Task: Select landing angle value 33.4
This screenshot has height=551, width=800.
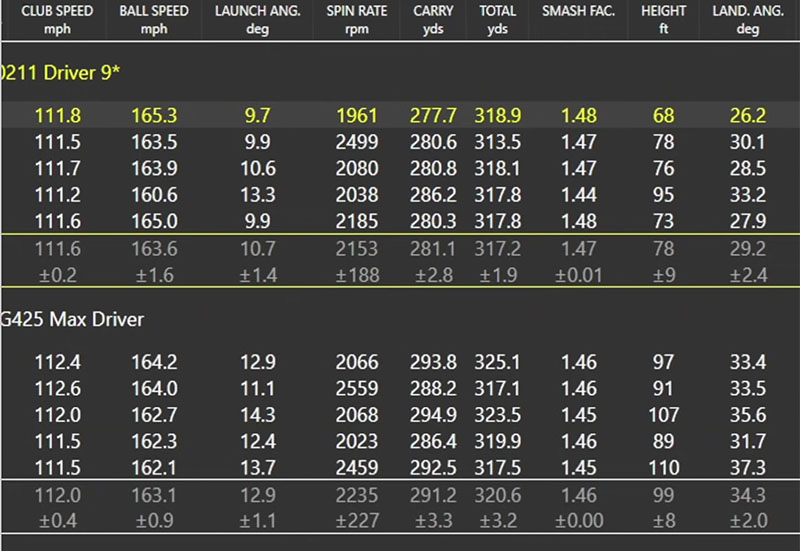Action: pos(748,362)
